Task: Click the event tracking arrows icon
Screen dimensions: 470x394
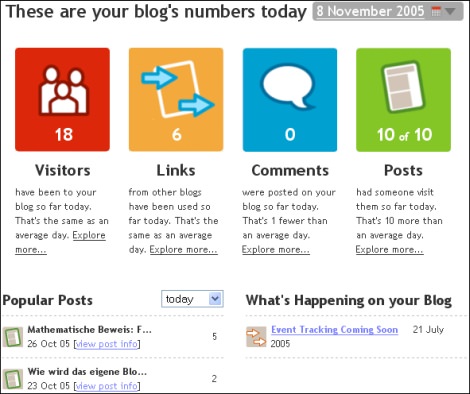Action: pyautogui.click(x=256, y=337)
